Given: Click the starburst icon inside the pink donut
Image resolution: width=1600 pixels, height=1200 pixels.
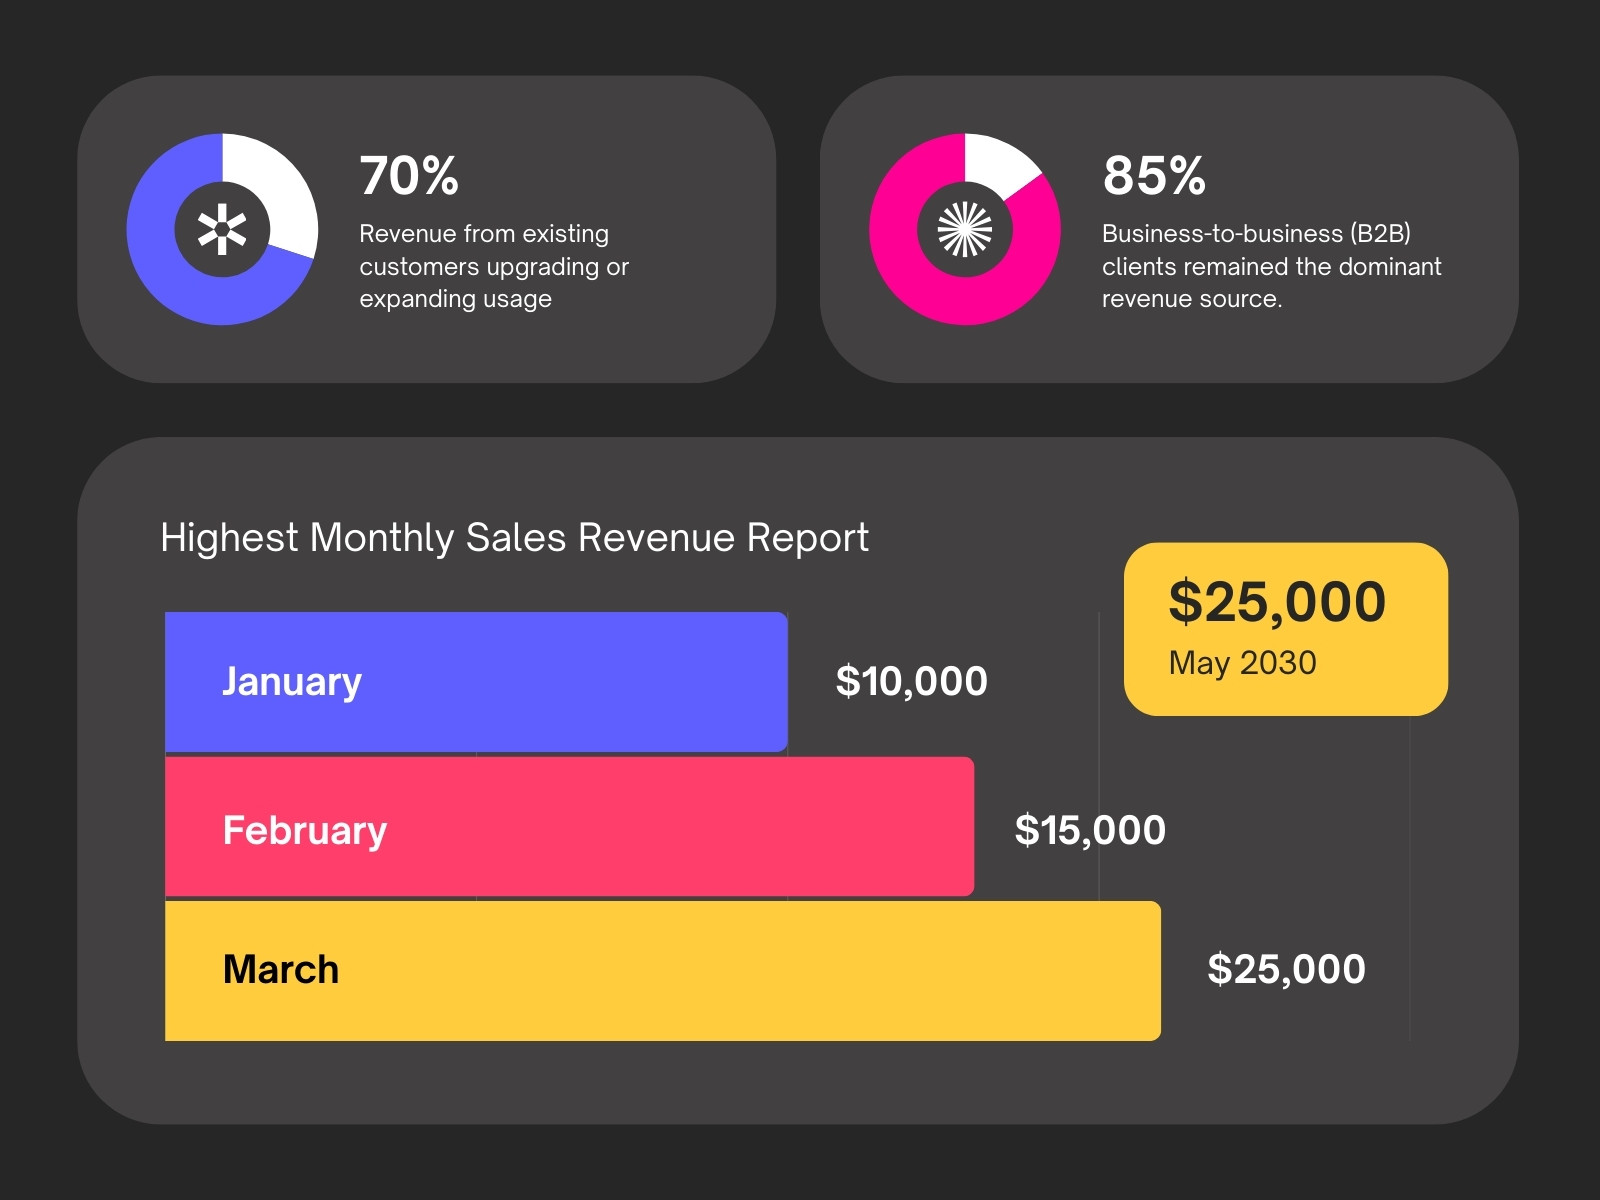Looking at the screenshot, I should (x=965, y=230).
